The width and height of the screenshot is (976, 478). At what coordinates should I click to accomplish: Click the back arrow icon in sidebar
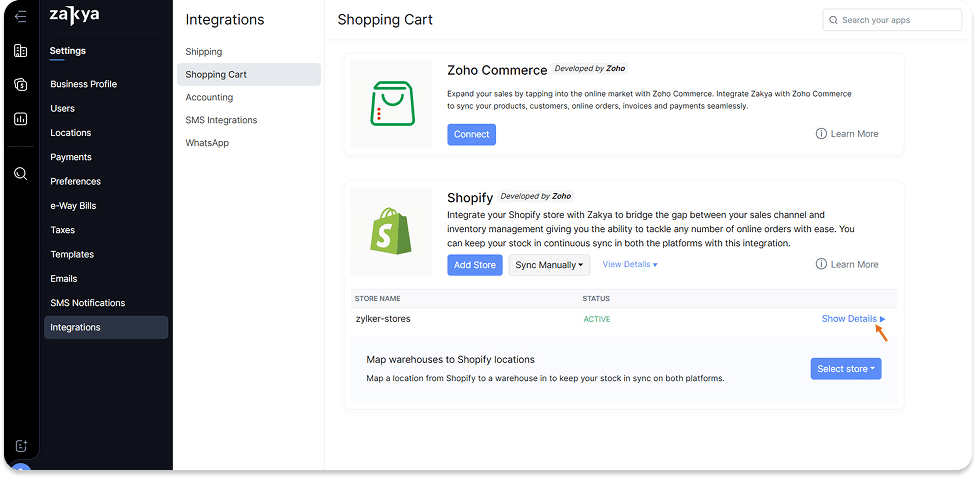pyautogui.click(x=20, y=17)
